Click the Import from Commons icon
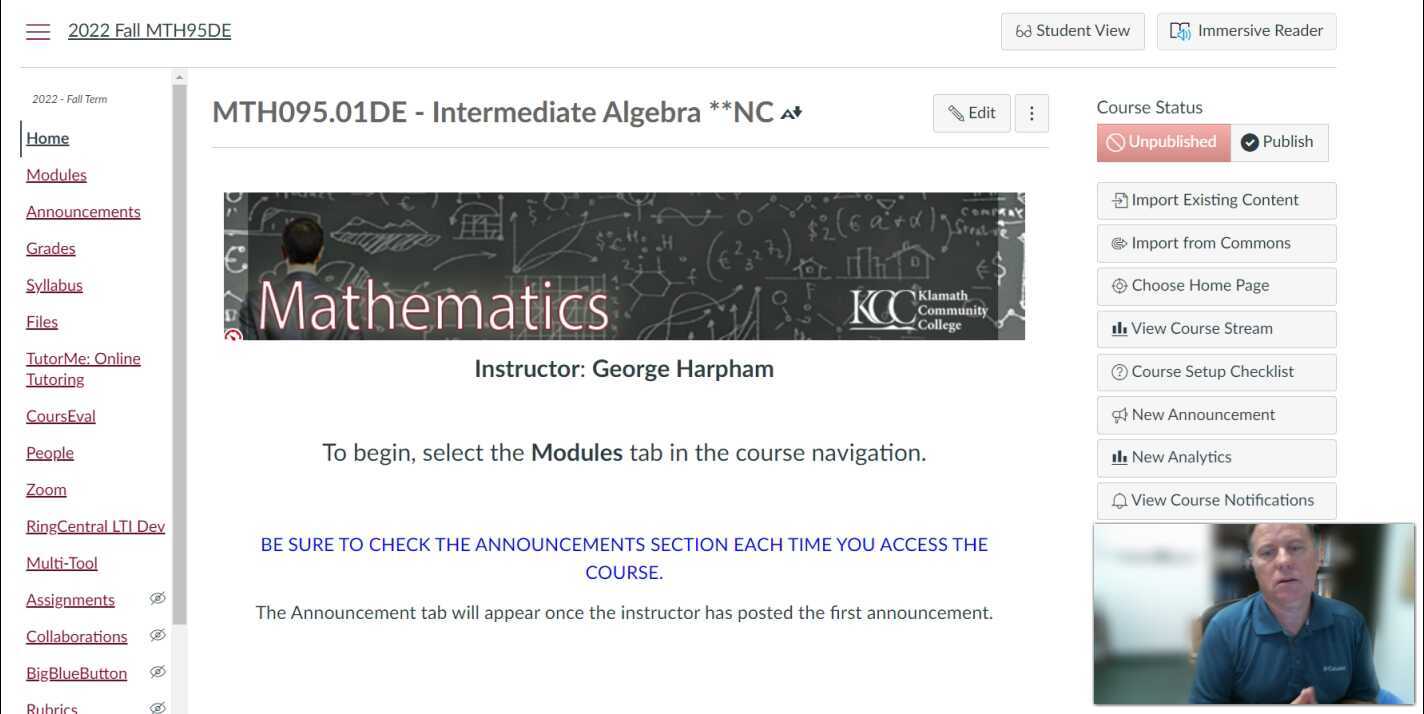Screen dimensions: 1424x714 [1119, 243]
